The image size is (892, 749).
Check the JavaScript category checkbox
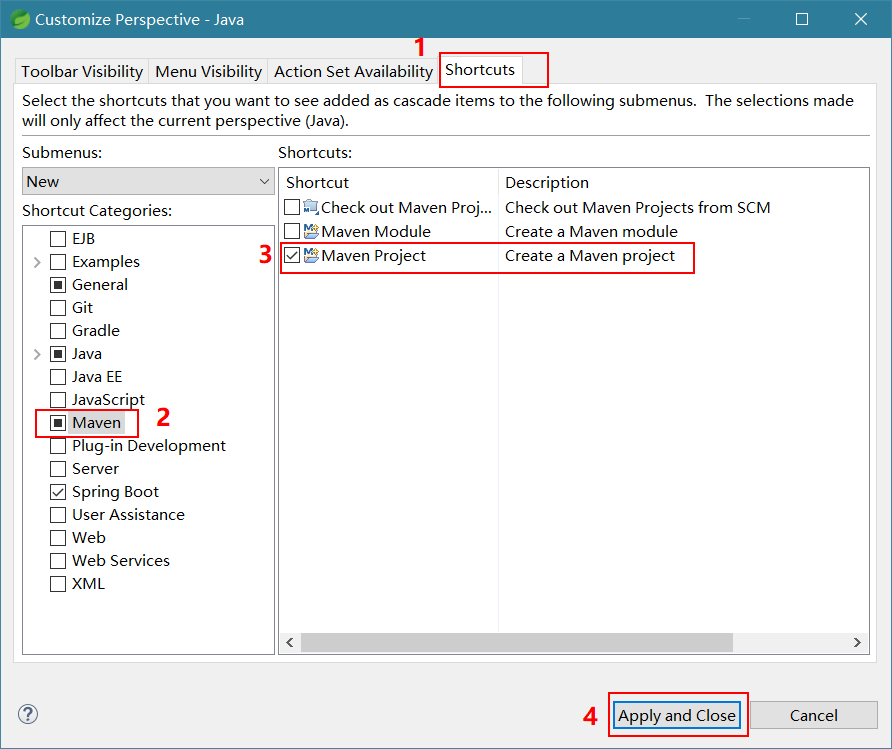coord(58,400)
